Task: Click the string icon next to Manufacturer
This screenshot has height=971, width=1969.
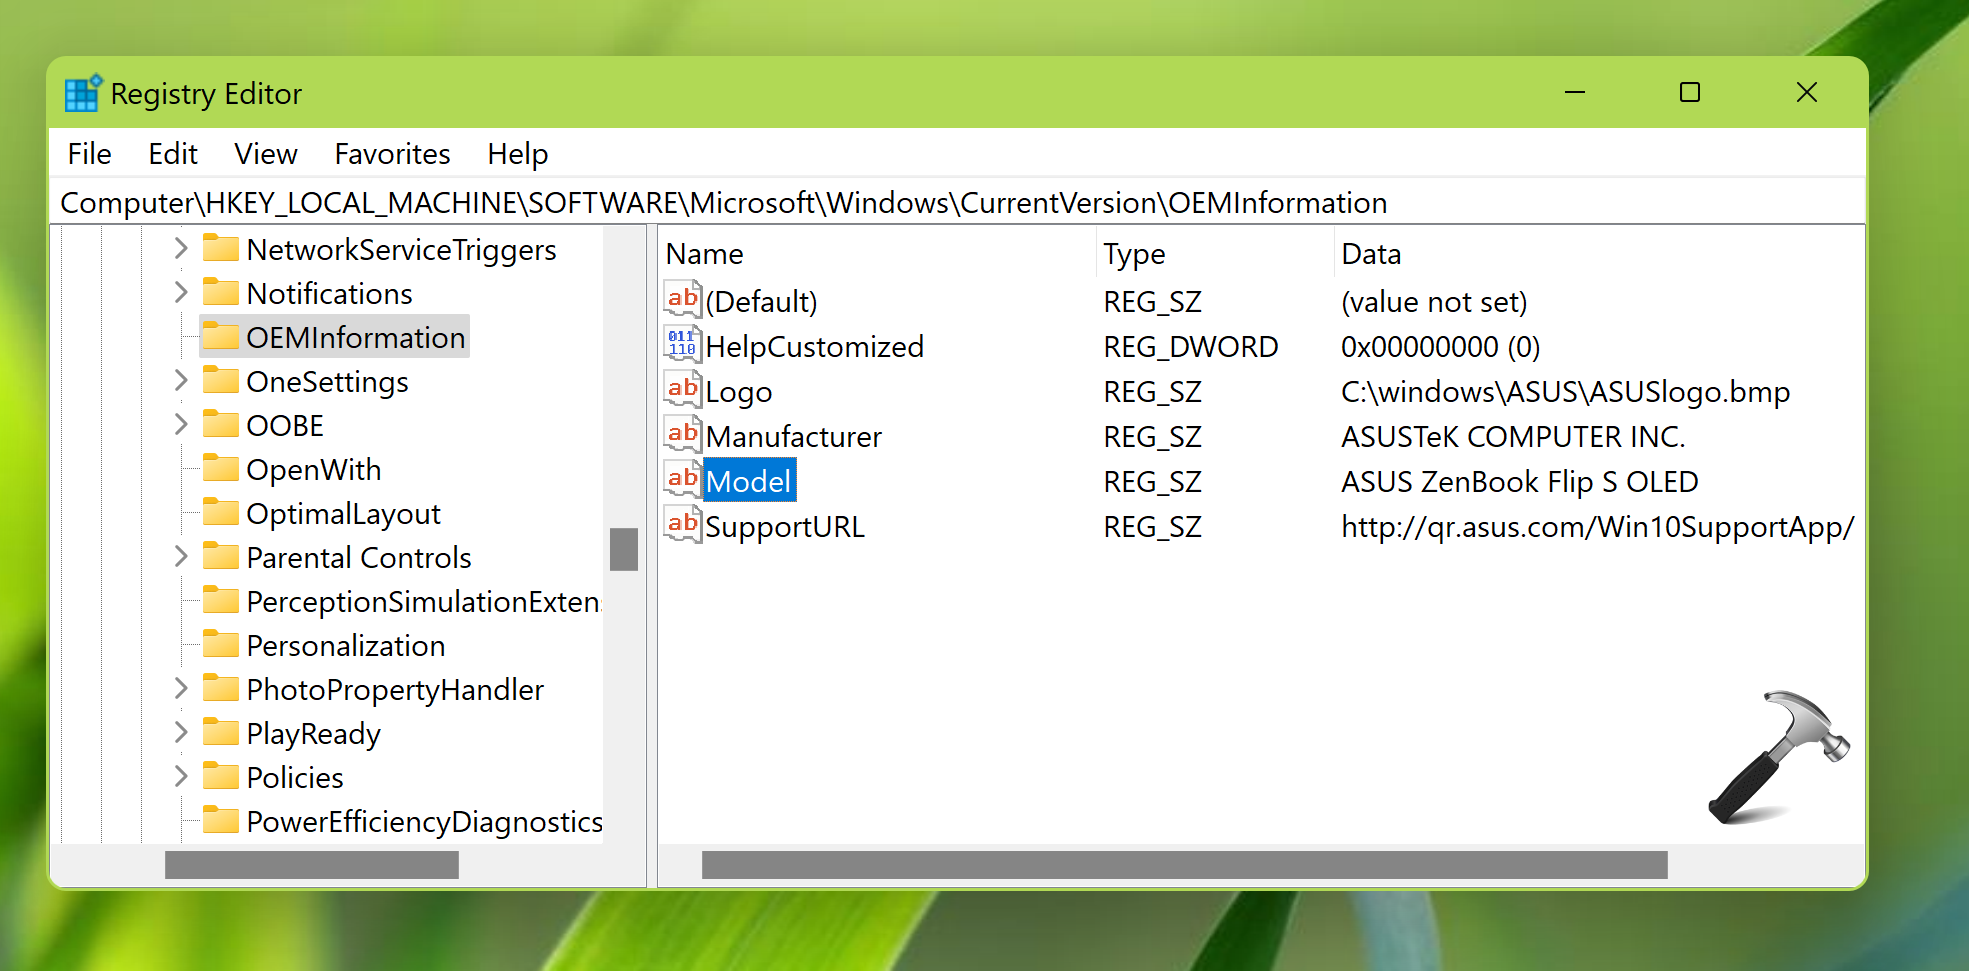Action: 682,435
